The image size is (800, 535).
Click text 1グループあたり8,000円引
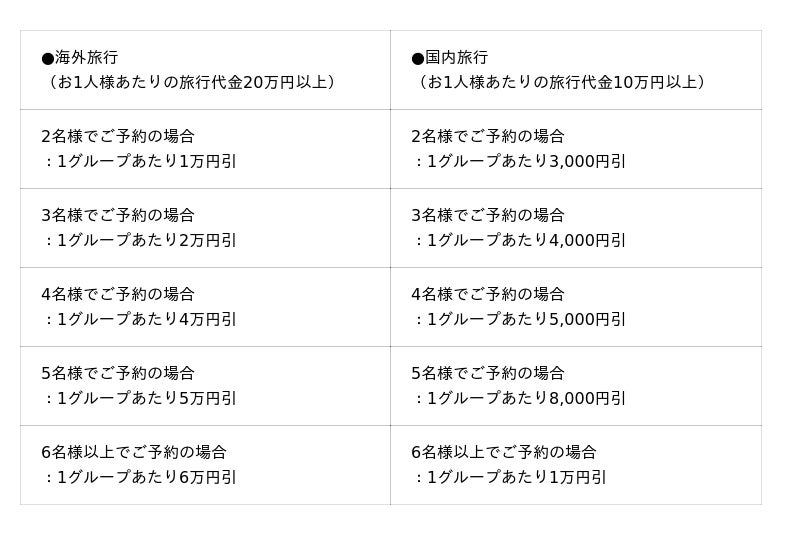526,399
